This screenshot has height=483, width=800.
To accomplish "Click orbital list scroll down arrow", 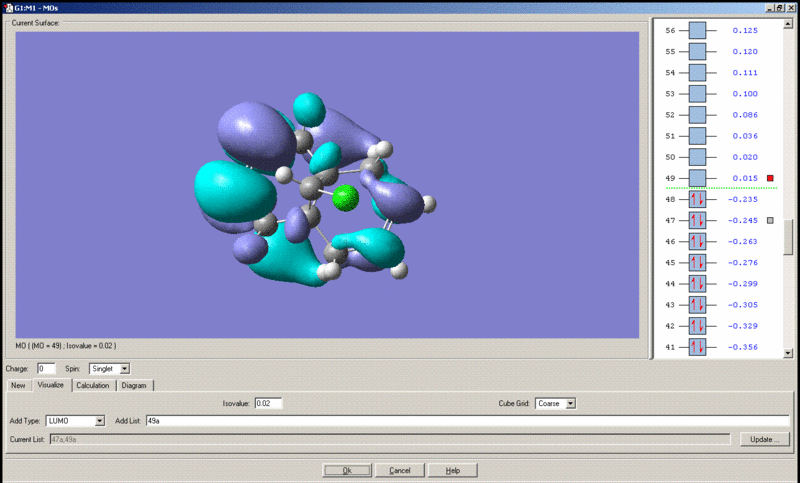I will click(788, 352).
